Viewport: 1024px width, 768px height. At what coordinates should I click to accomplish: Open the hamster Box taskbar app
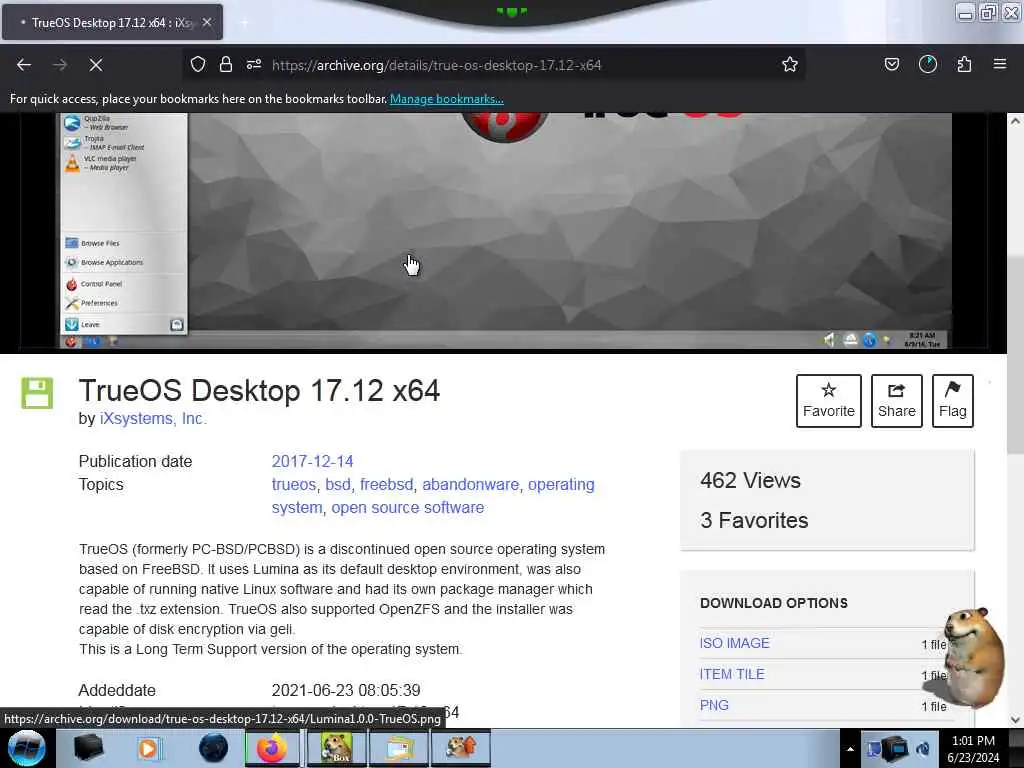(336, 748)
